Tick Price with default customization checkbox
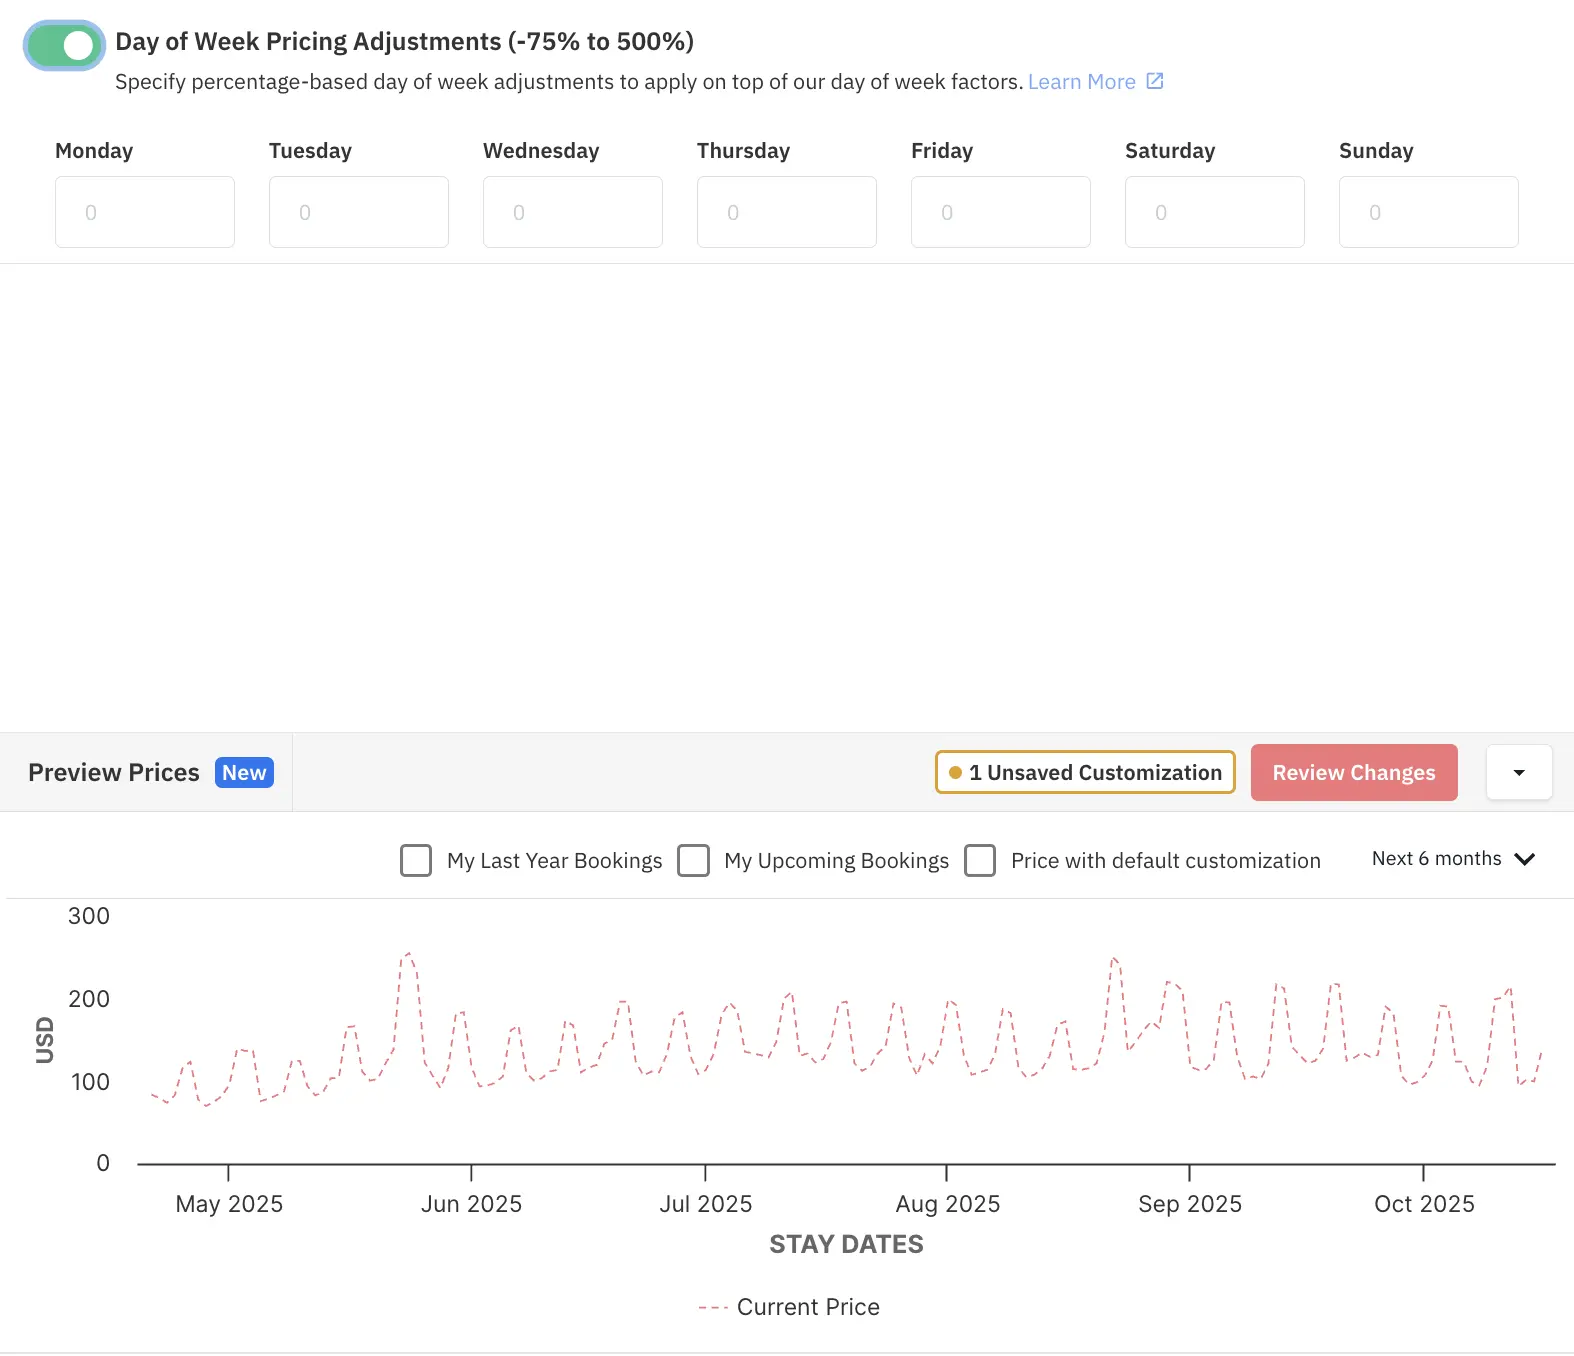The width and height of the screenshot is (1574, 1356). click(x=980, y=860)
